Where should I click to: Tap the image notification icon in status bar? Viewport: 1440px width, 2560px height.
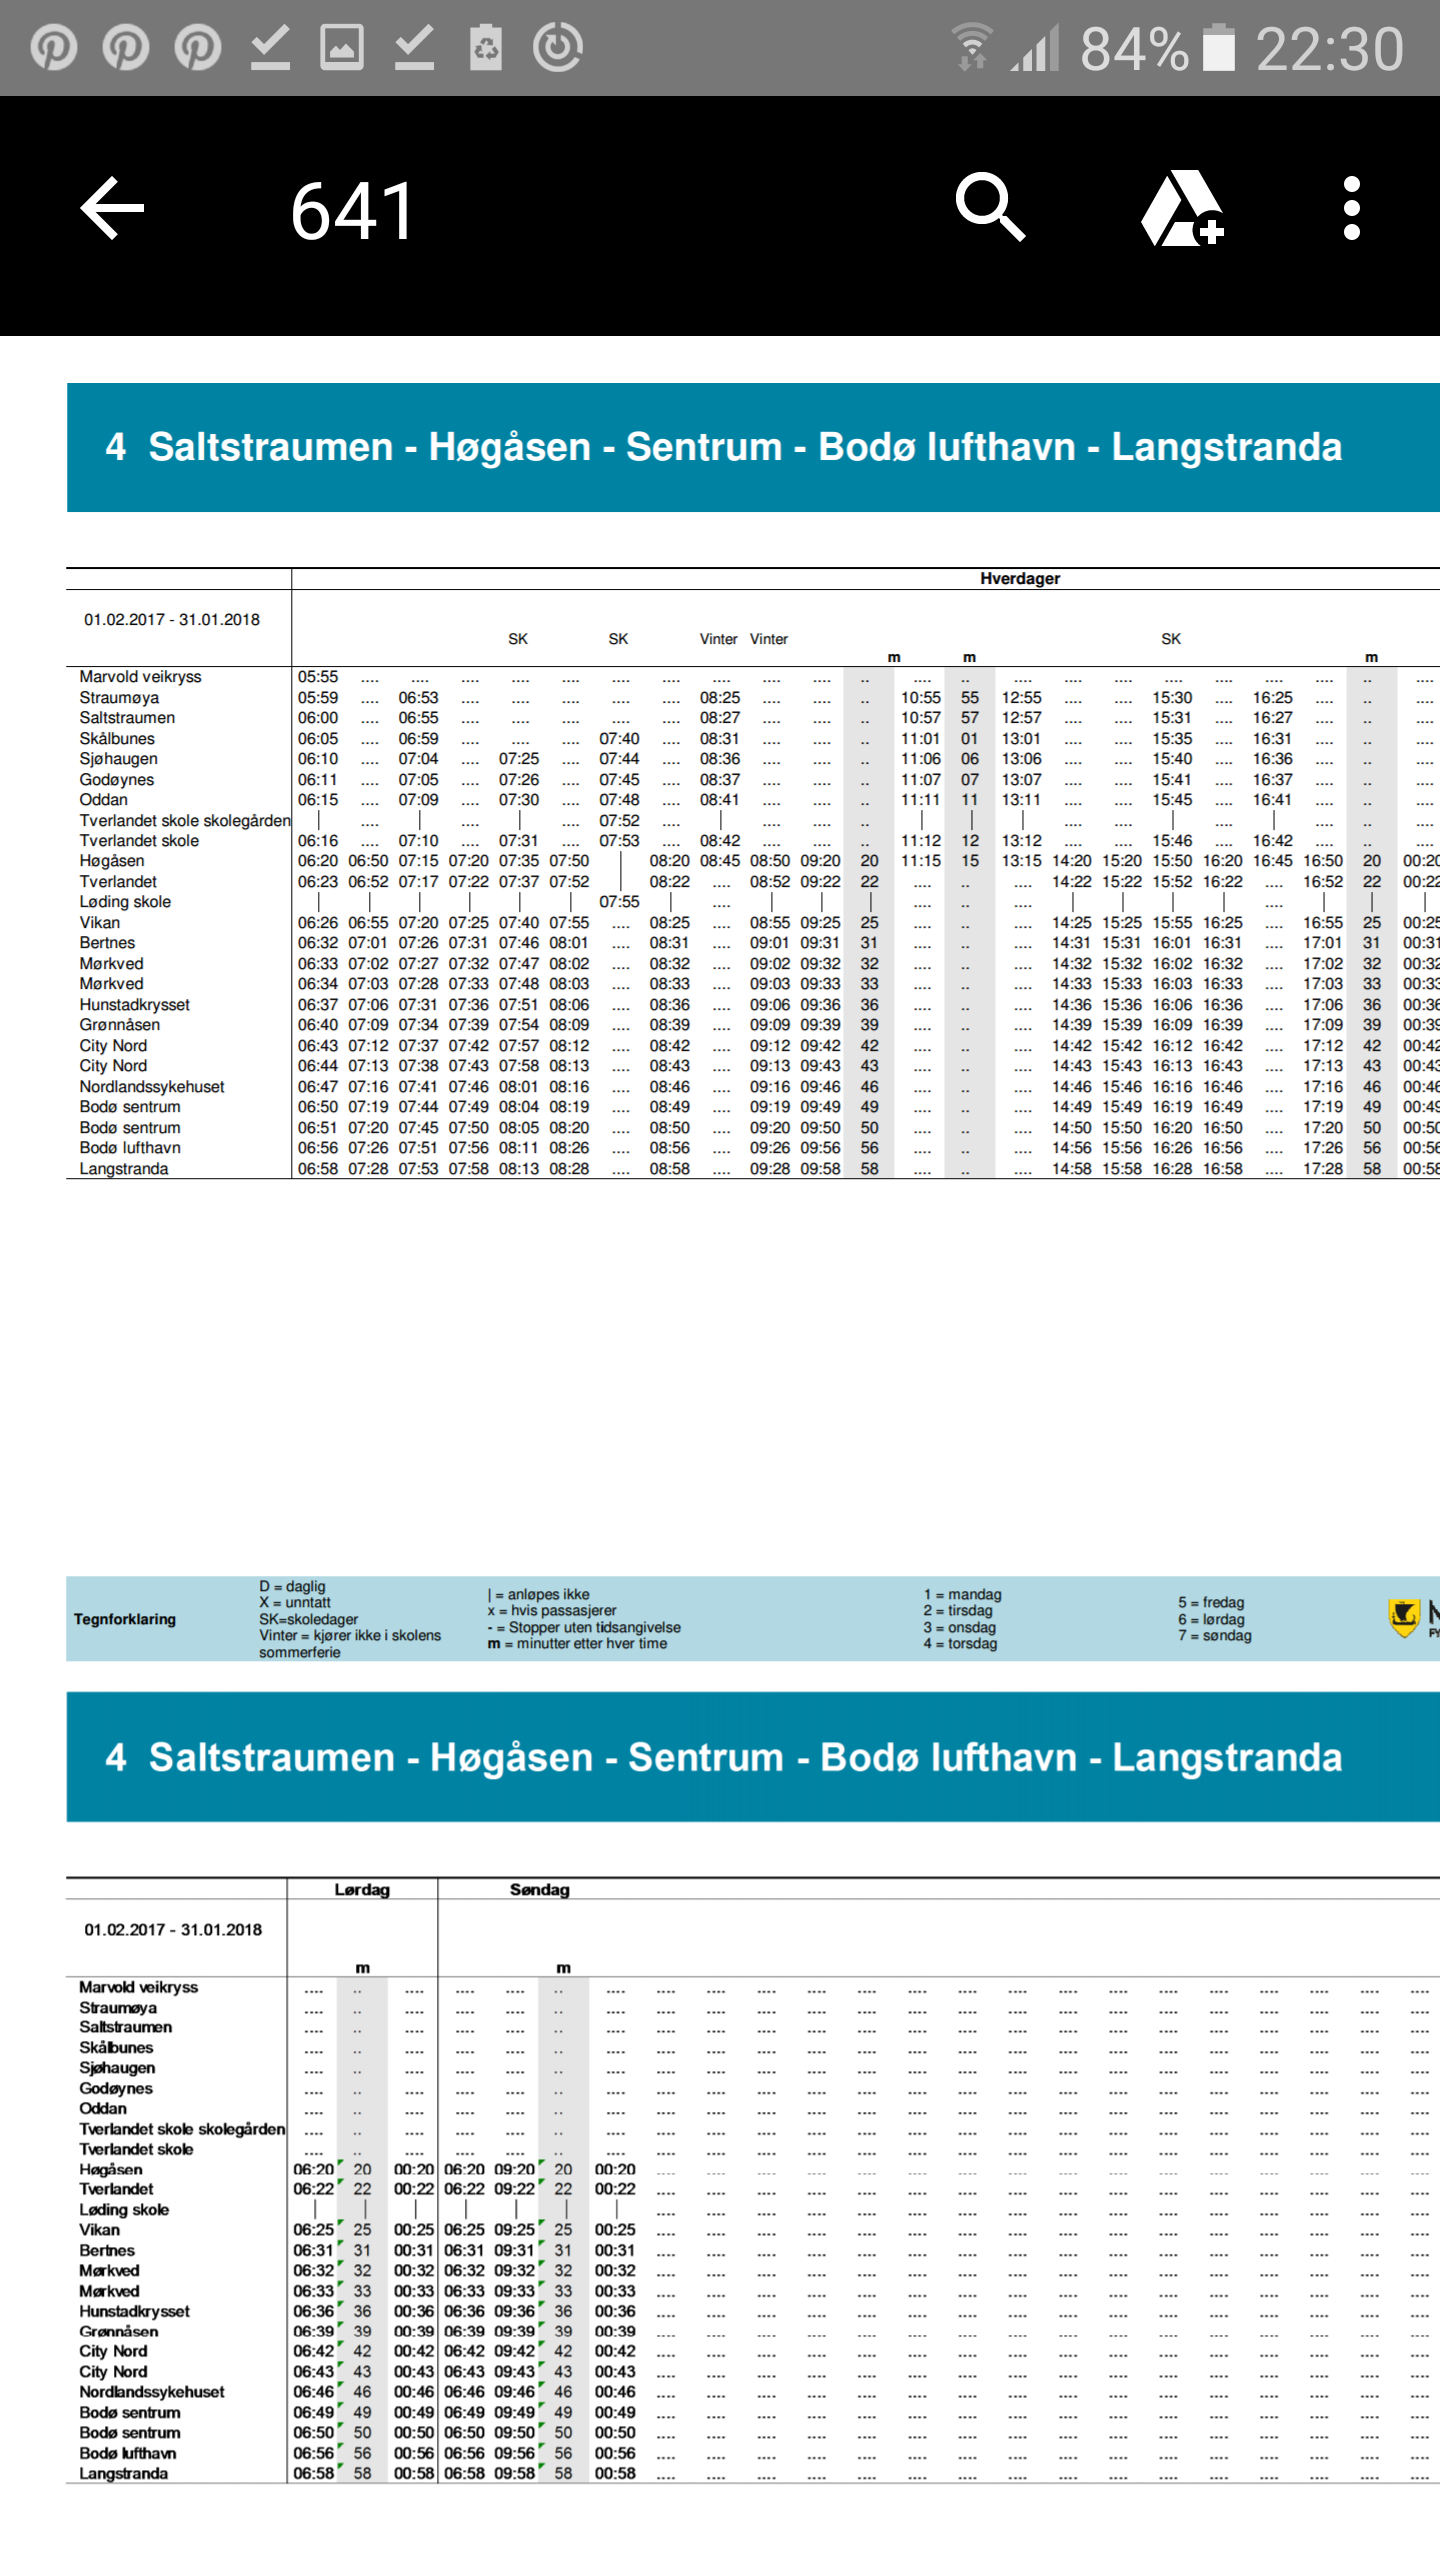341,47
